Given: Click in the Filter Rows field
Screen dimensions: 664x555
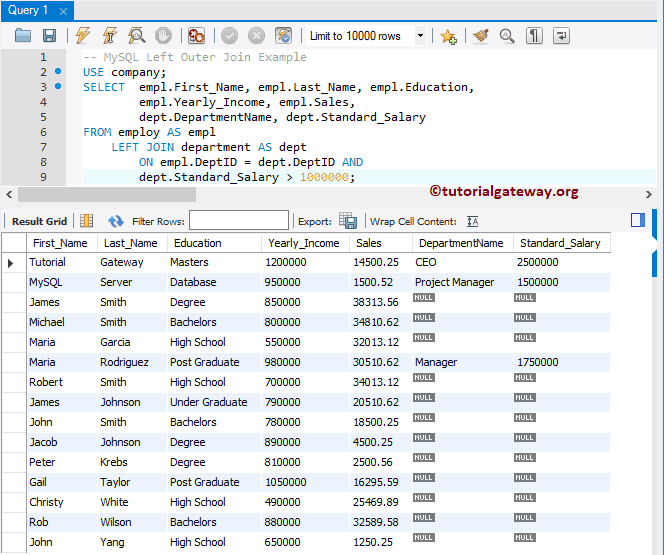Looking at the screenshot, I should 238,221.
